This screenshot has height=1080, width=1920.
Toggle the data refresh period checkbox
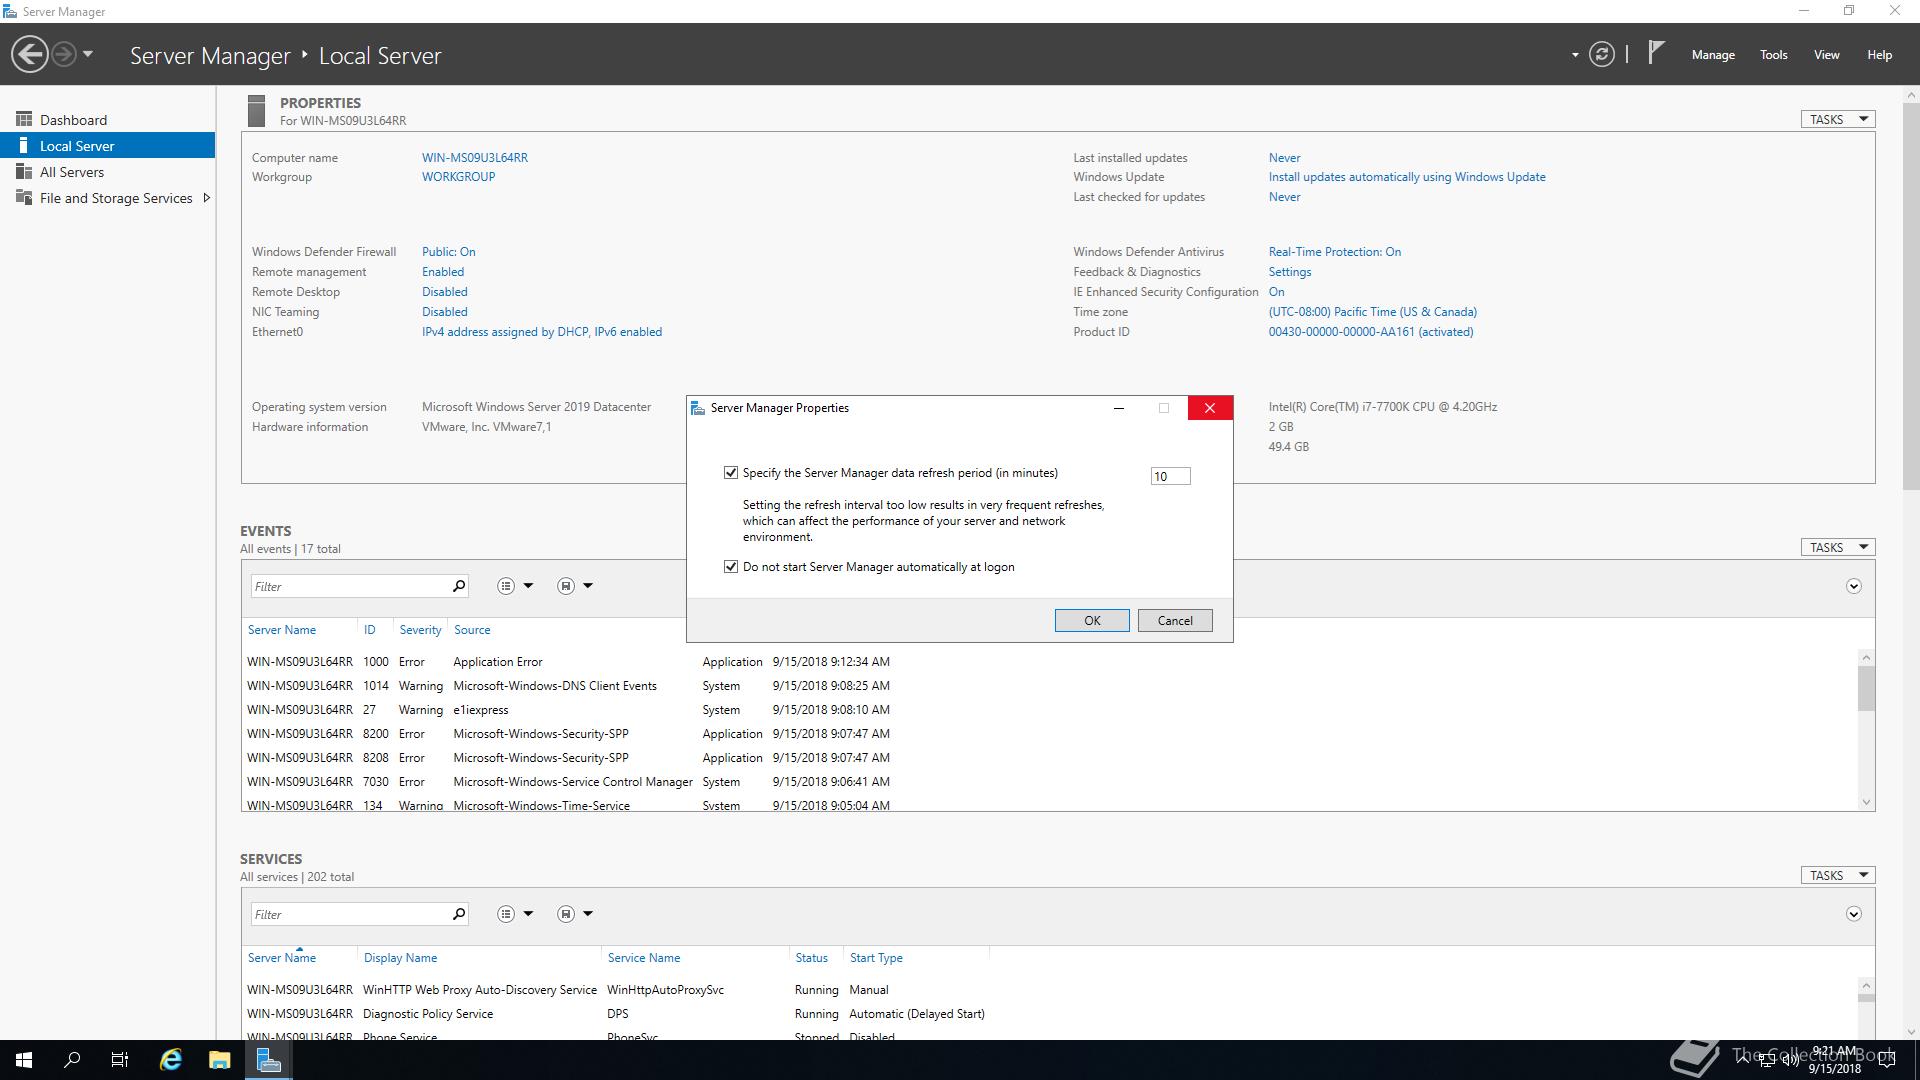pyautogui.click(x=731, y=473)
